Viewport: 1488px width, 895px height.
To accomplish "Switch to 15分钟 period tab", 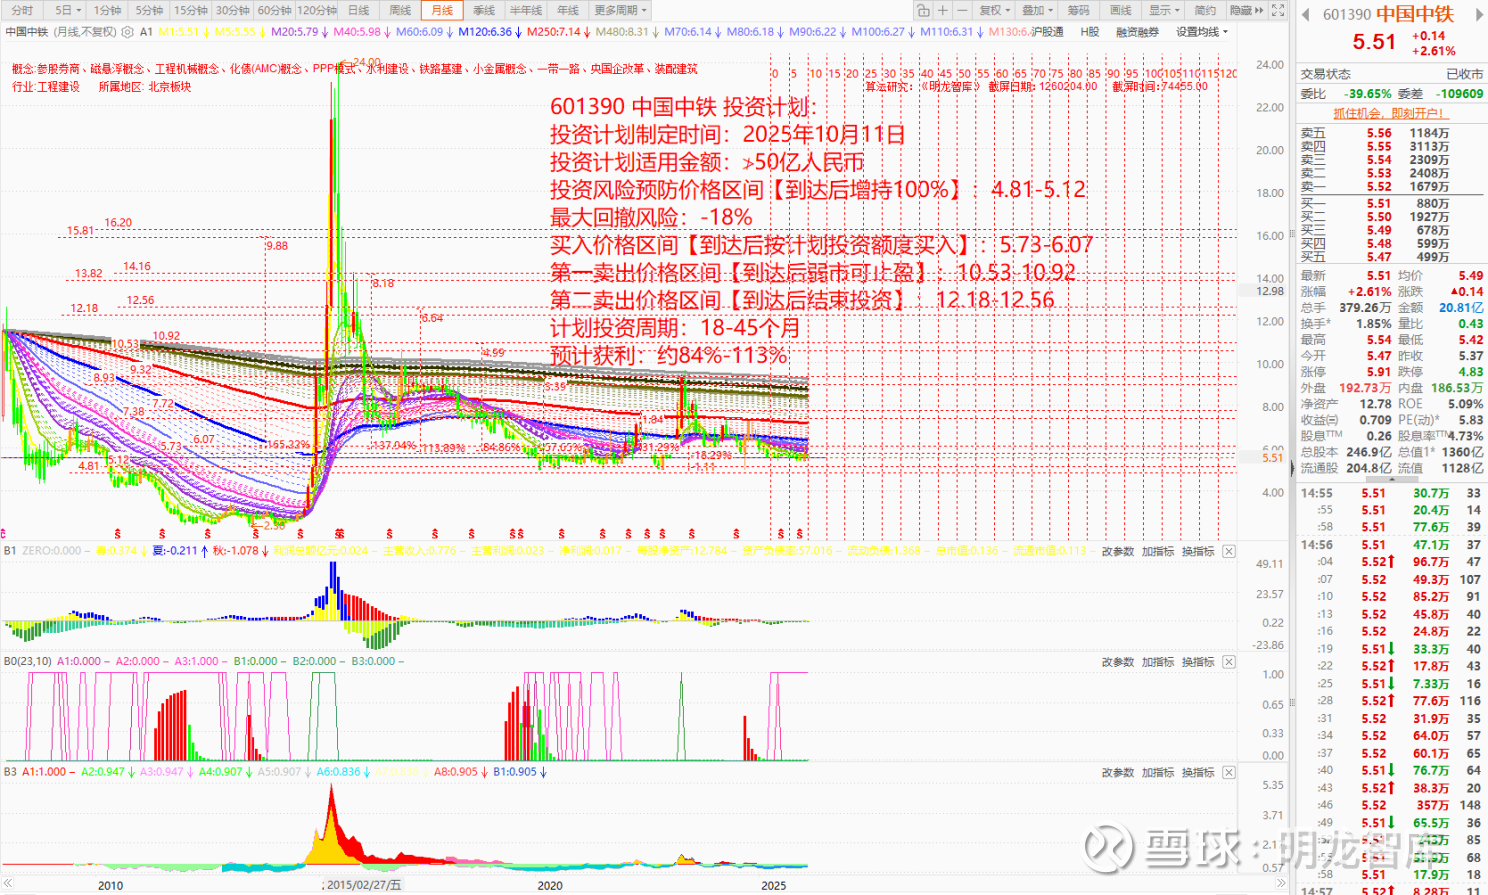I will (191, 10).
